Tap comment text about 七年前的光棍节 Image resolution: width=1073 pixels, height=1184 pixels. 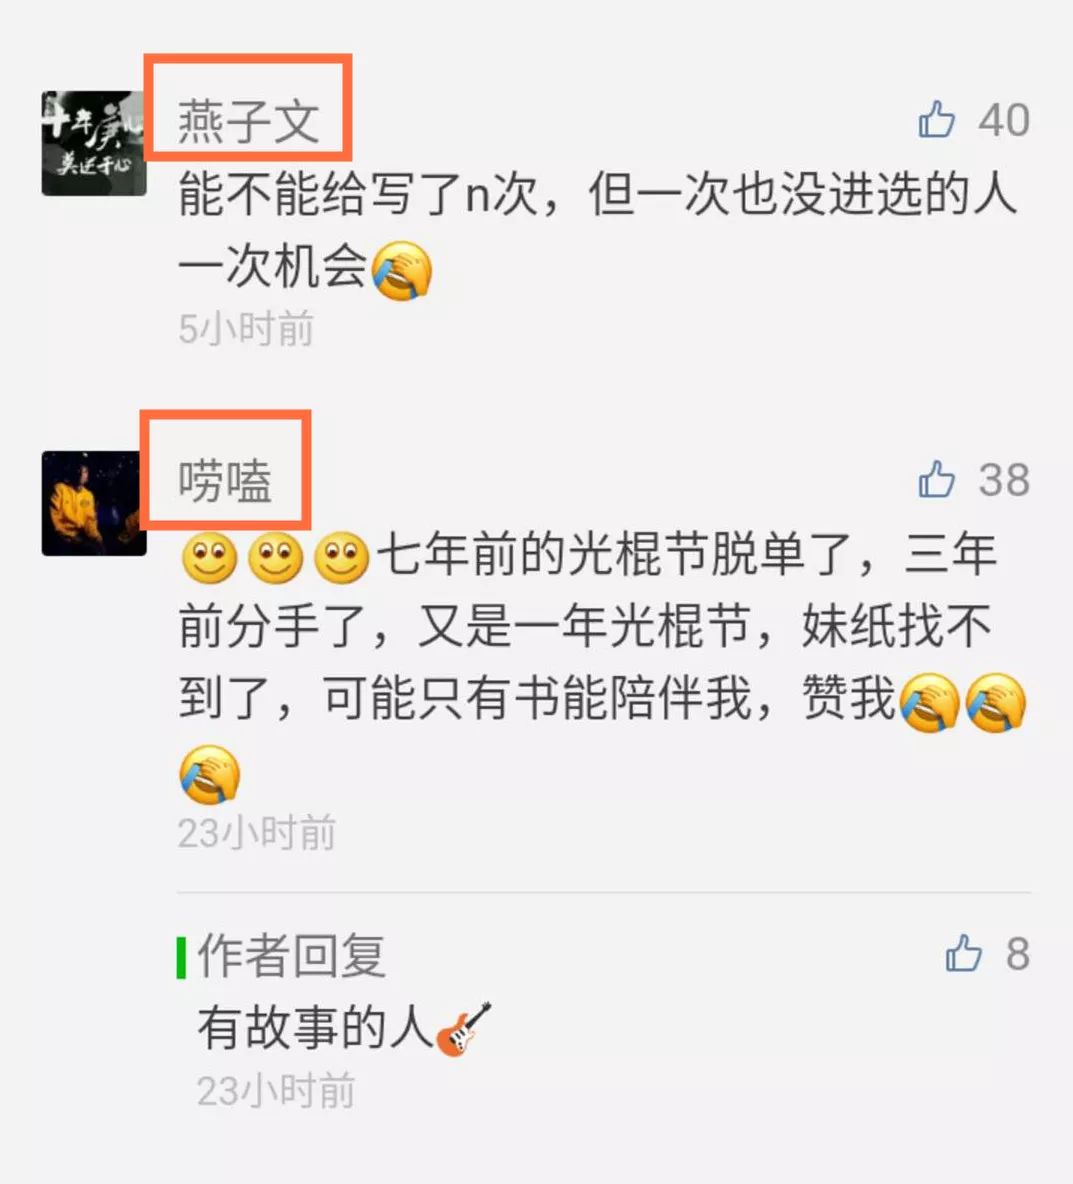click(603, 663)
